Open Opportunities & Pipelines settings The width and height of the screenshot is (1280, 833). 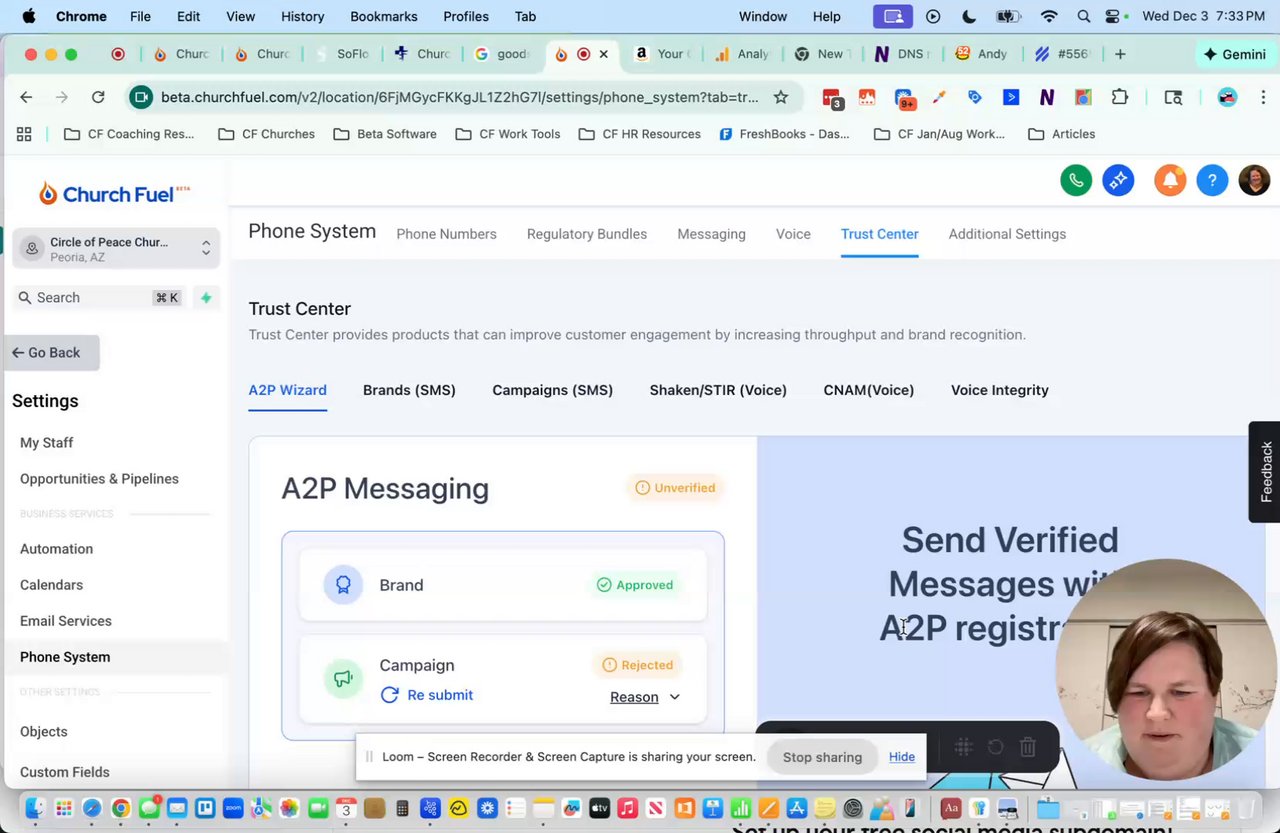point(99,479)
